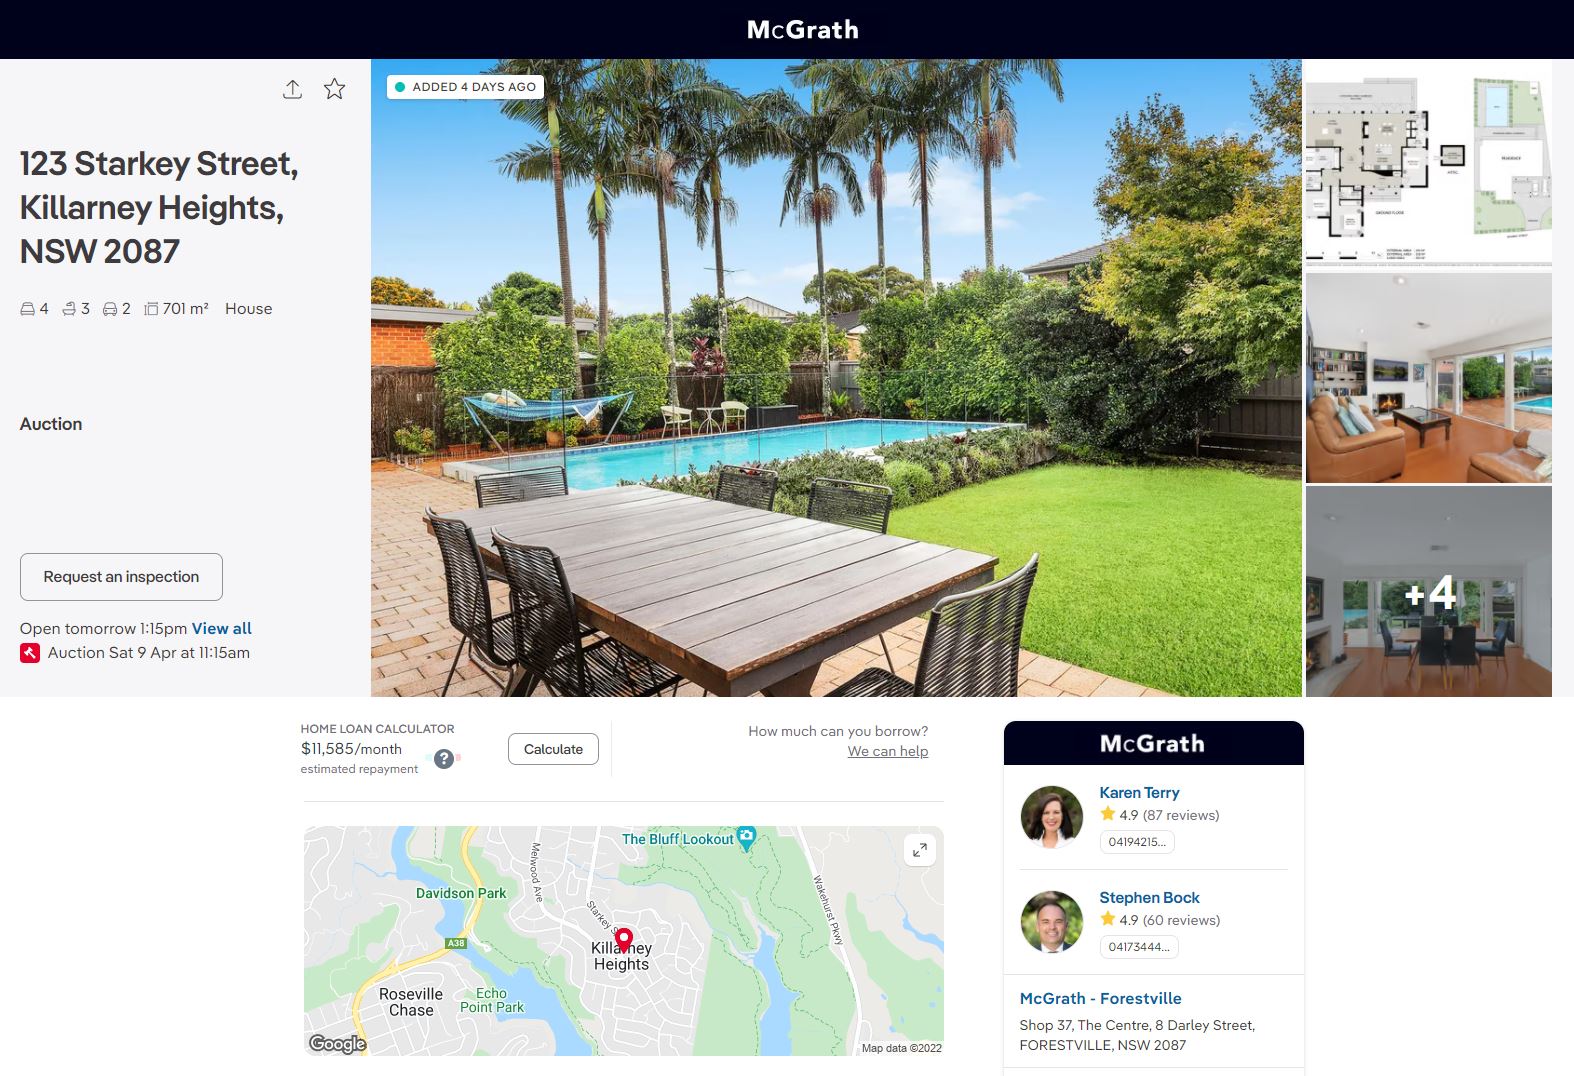Open the McGrath - Forestville agency link
Screen dimensions: 1574x1076
coord(1100,998)
